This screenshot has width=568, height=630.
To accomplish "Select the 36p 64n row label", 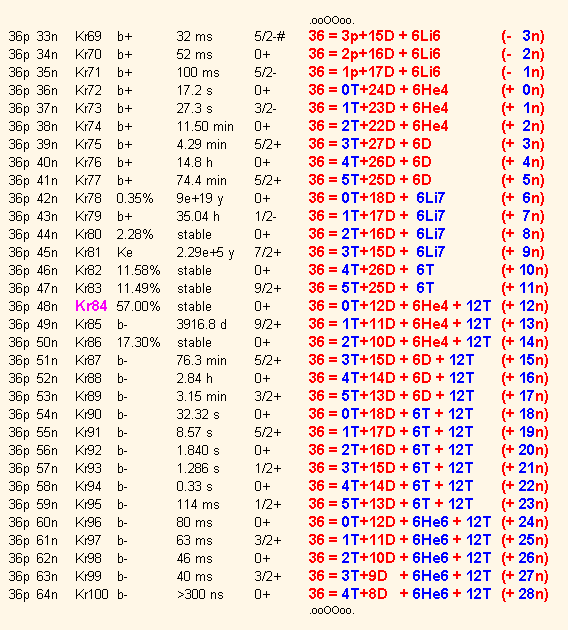I will (x=33, y=595).
